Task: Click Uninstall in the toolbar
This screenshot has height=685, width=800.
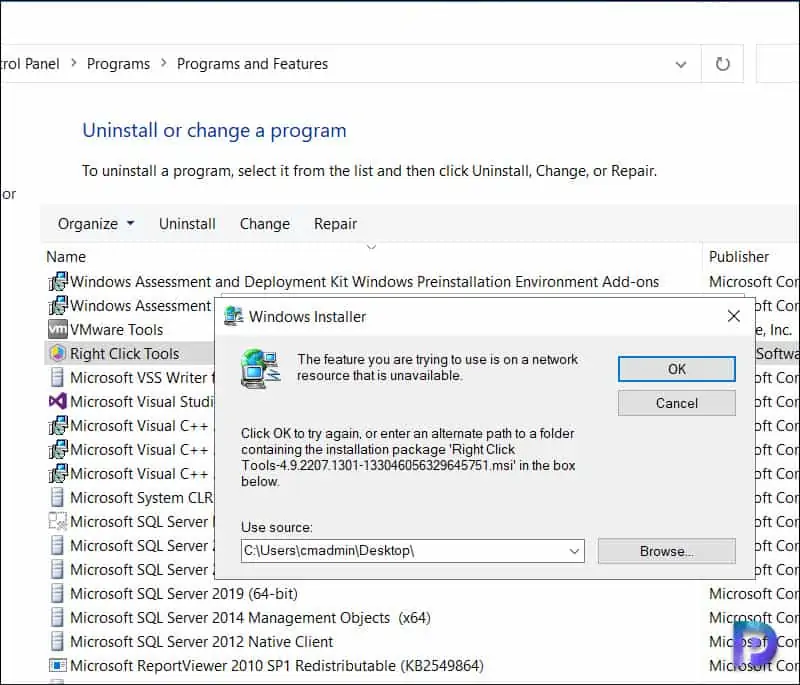Action: pyautogui.click(x=187, y=224)
